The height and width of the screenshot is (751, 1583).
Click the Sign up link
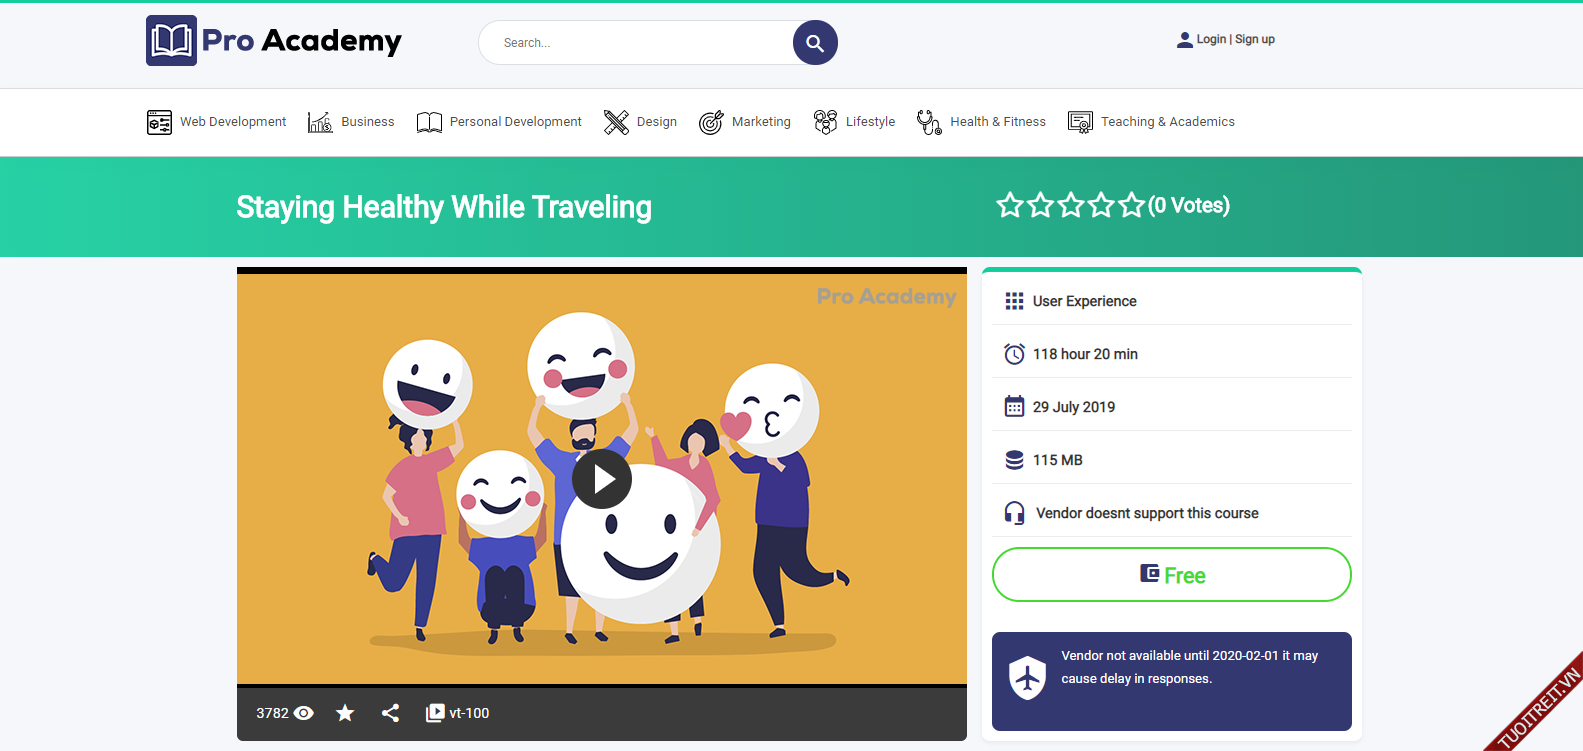[x=1255, y=40]
